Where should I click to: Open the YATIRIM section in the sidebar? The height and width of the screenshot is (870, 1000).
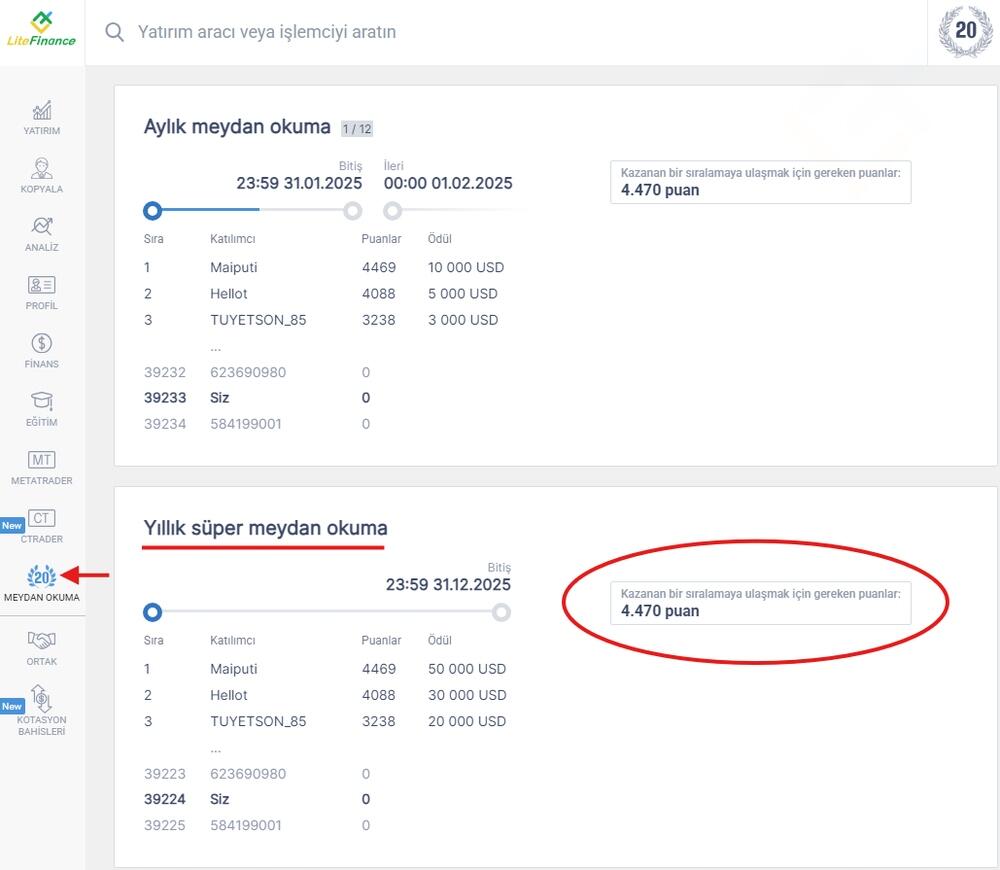click(41, 115)
